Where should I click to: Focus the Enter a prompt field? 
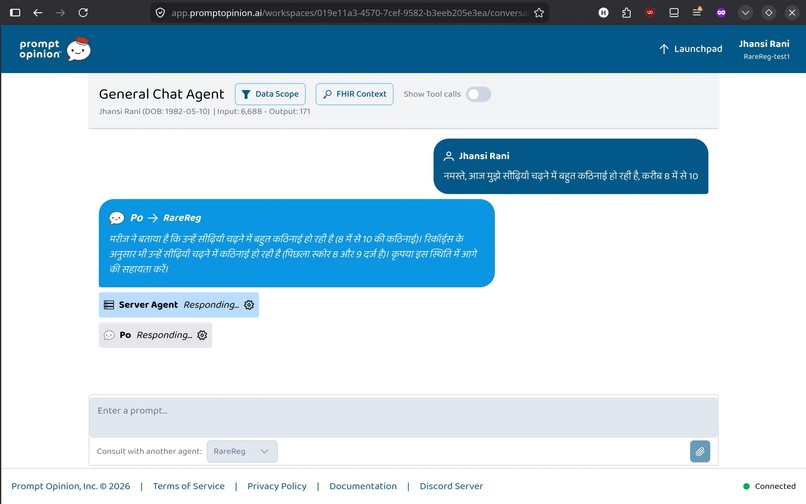click(404, 417)
